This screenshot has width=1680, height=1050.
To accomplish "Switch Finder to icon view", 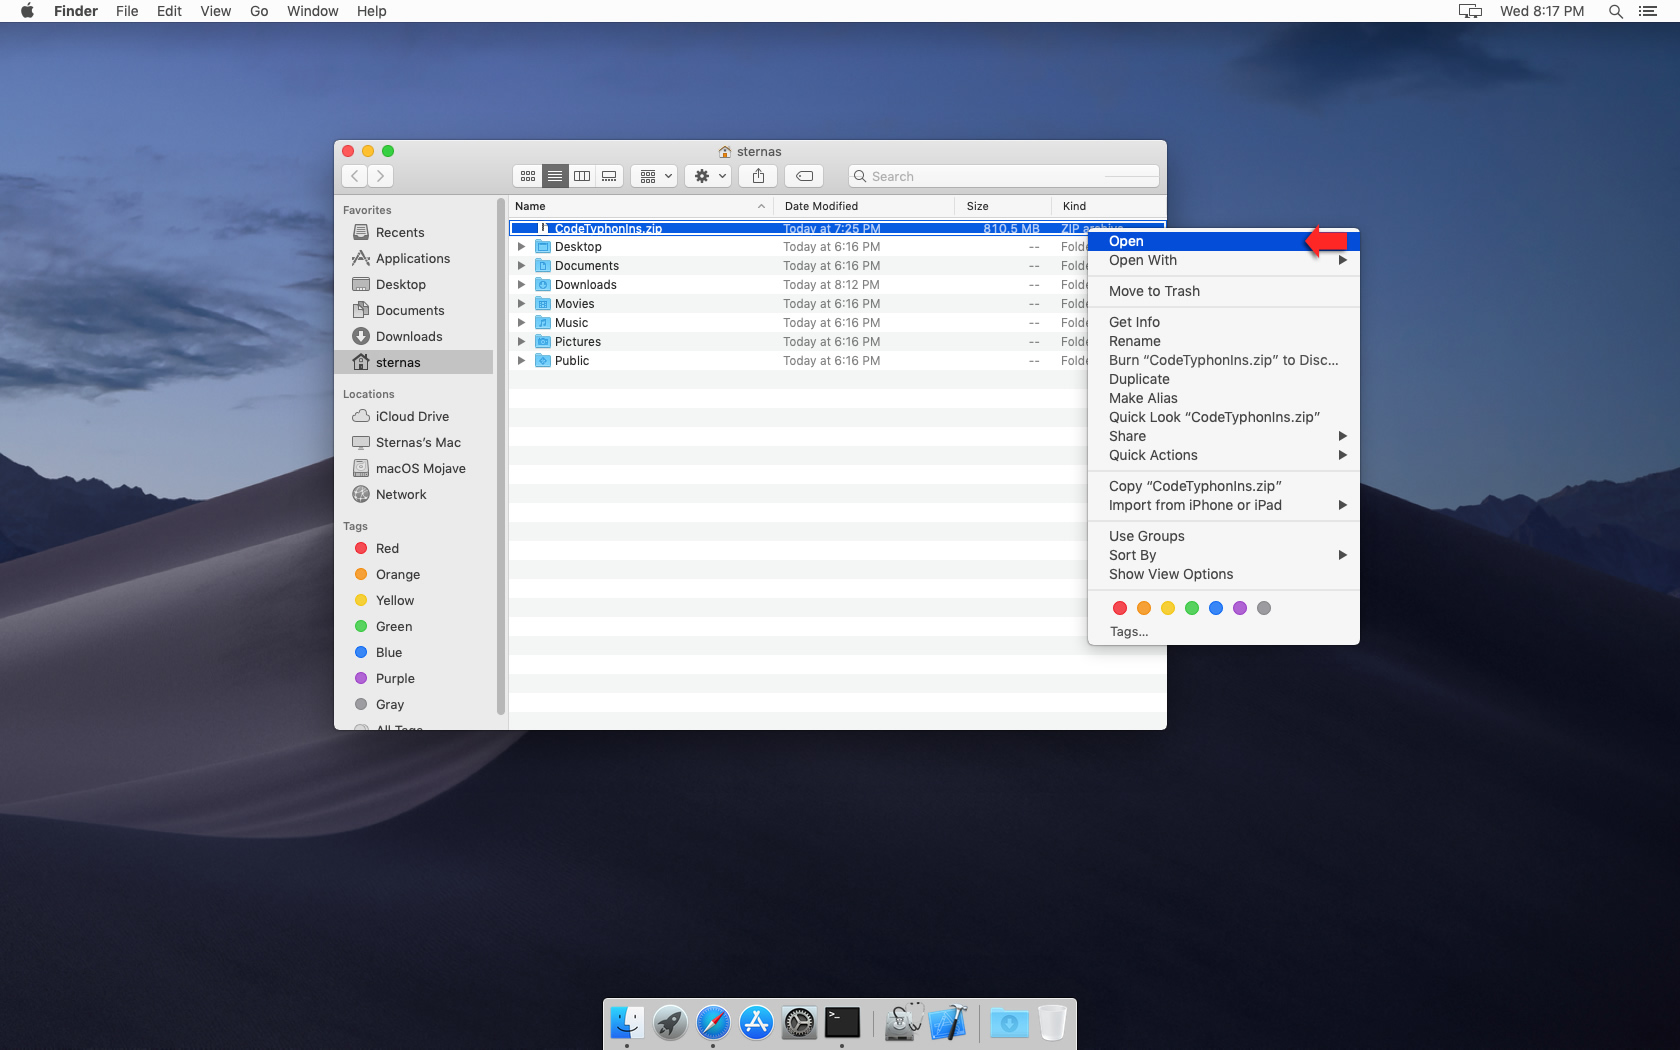I will click(x=528, y=176).
